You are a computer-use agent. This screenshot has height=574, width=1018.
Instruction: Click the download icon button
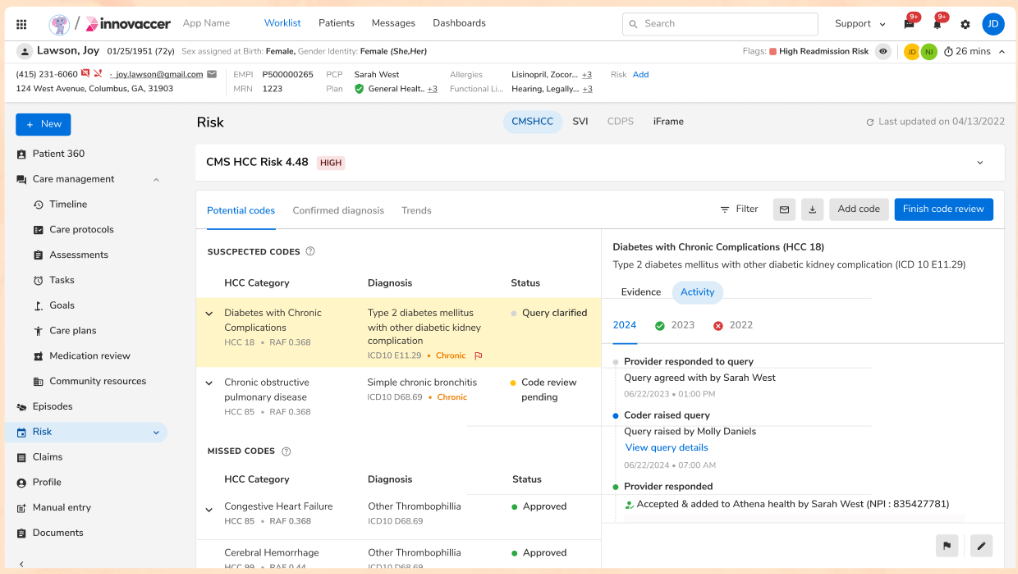pyautogui.click(x=812, y=210)
